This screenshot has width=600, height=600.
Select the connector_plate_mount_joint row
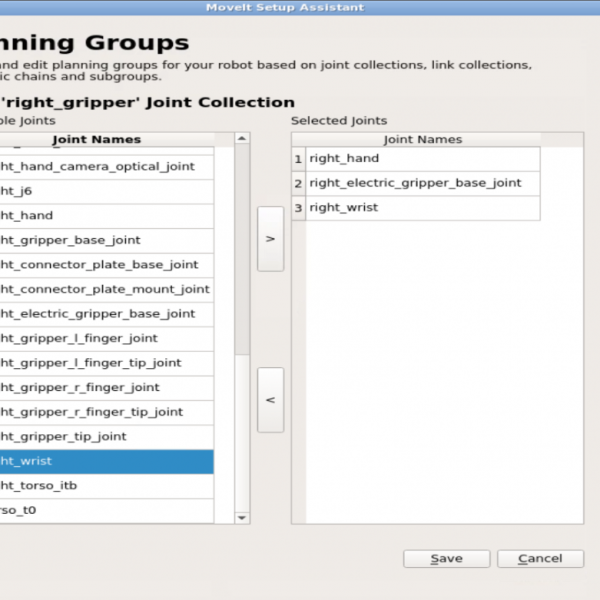point(107,289)
